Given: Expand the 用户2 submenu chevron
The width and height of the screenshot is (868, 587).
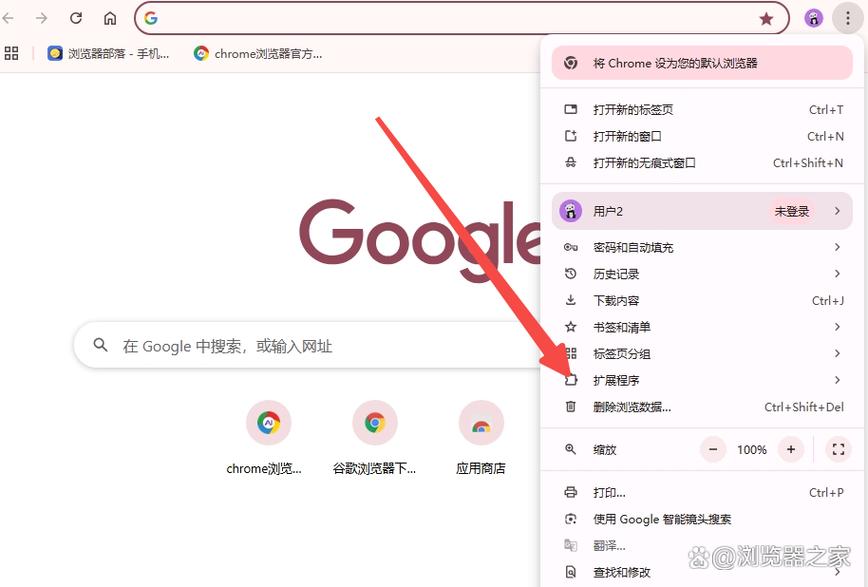Looking at the screenshot, I should coord(837,211).
